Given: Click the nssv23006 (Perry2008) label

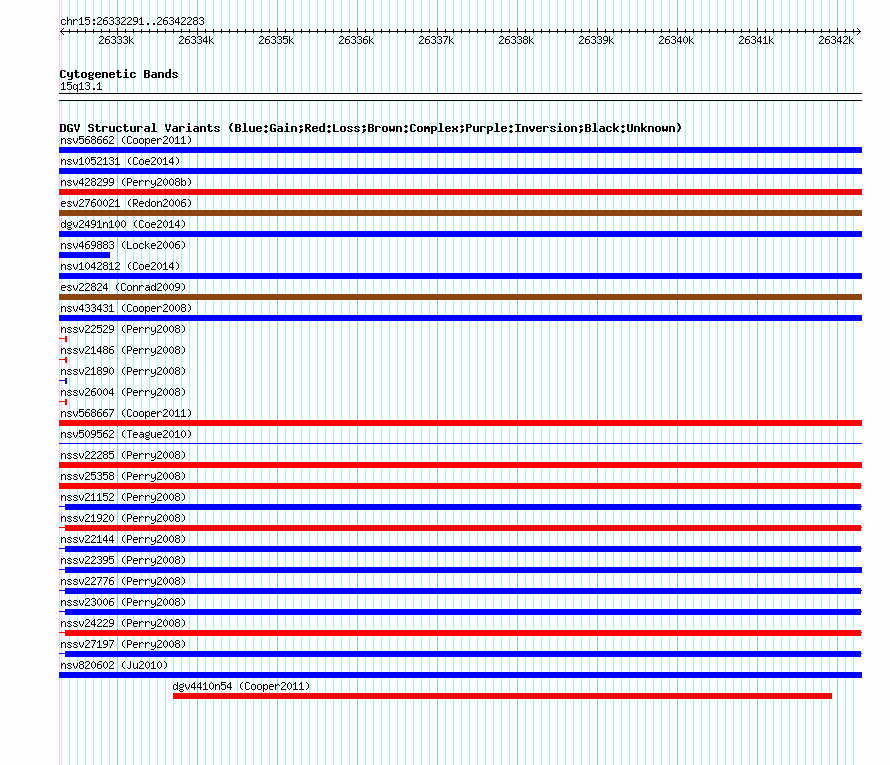Looking at the screenshot, I should pos(123,602).
